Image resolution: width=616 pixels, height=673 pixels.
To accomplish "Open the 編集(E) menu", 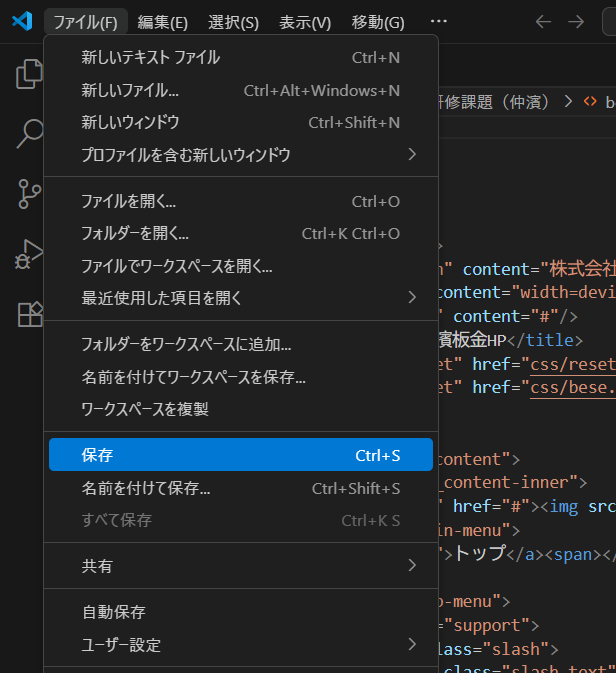I will [x=162, y=22].
